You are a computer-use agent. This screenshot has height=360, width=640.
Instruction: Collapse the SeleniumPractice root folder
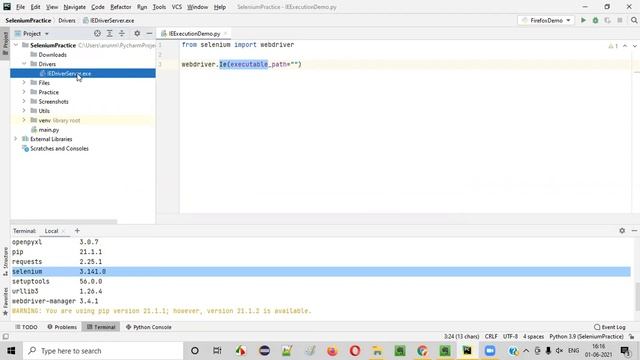(16, 45)
